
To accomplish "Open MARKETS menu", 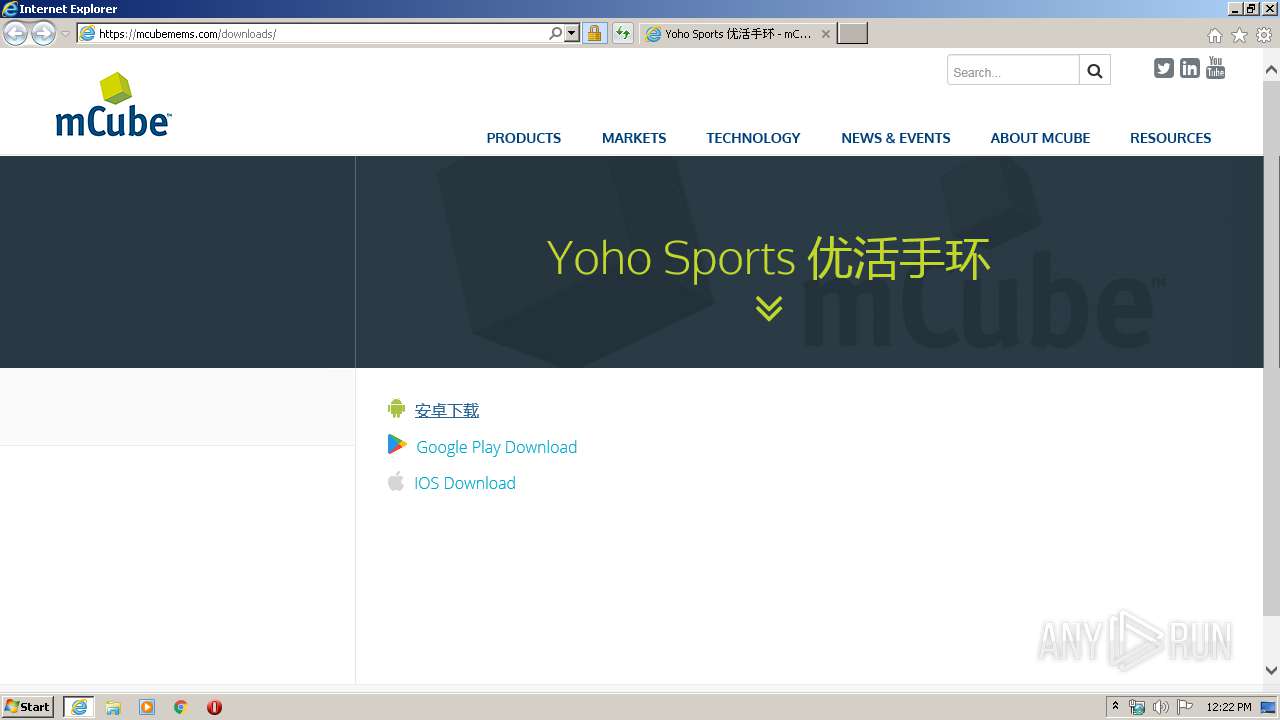I will click(634, 138).
